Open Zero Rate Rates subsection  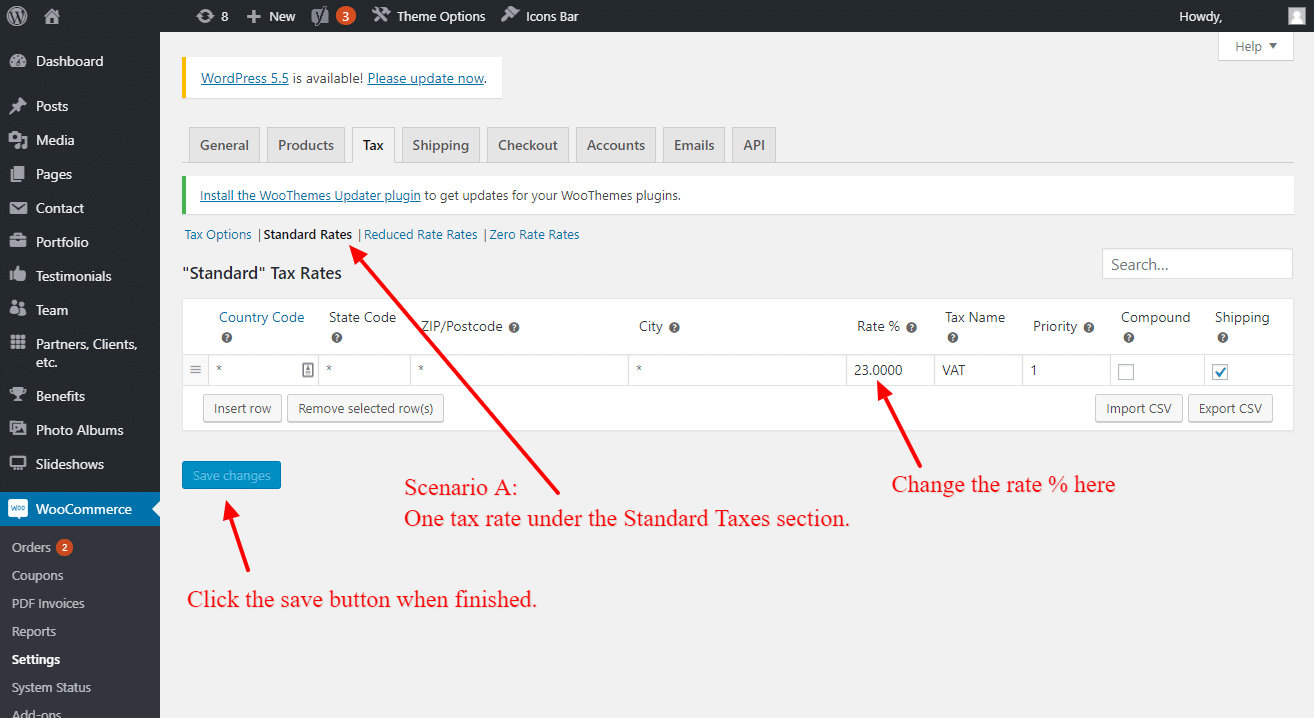point(534,235)
